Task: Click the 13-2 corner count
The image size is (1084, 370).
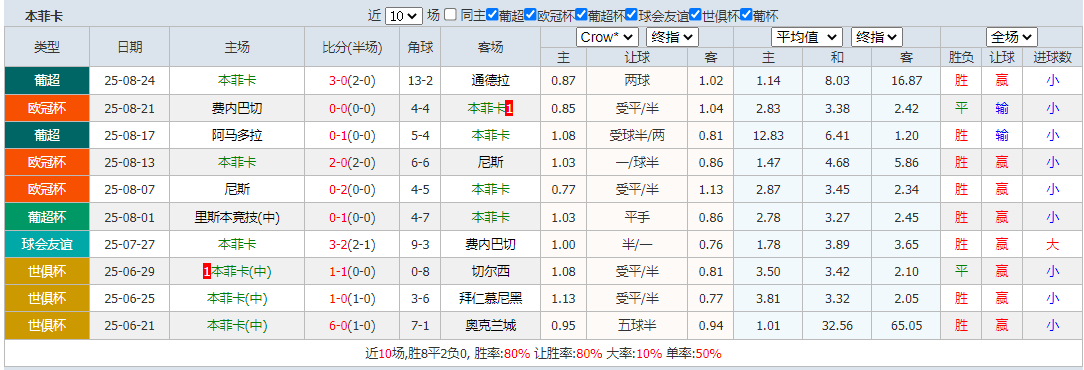Action: (420, 81)
